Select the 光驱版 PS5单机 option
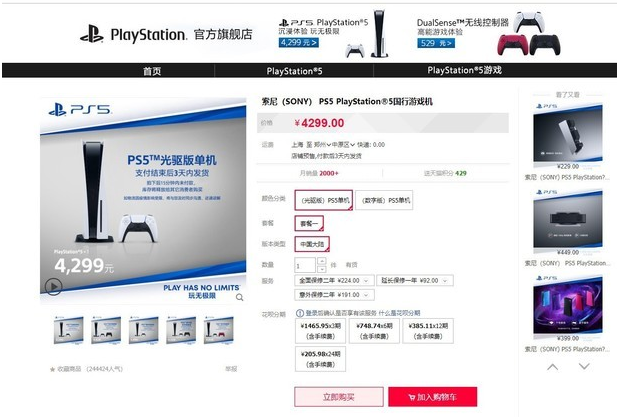This screenshot has height=417, width=617. [324, 200]
